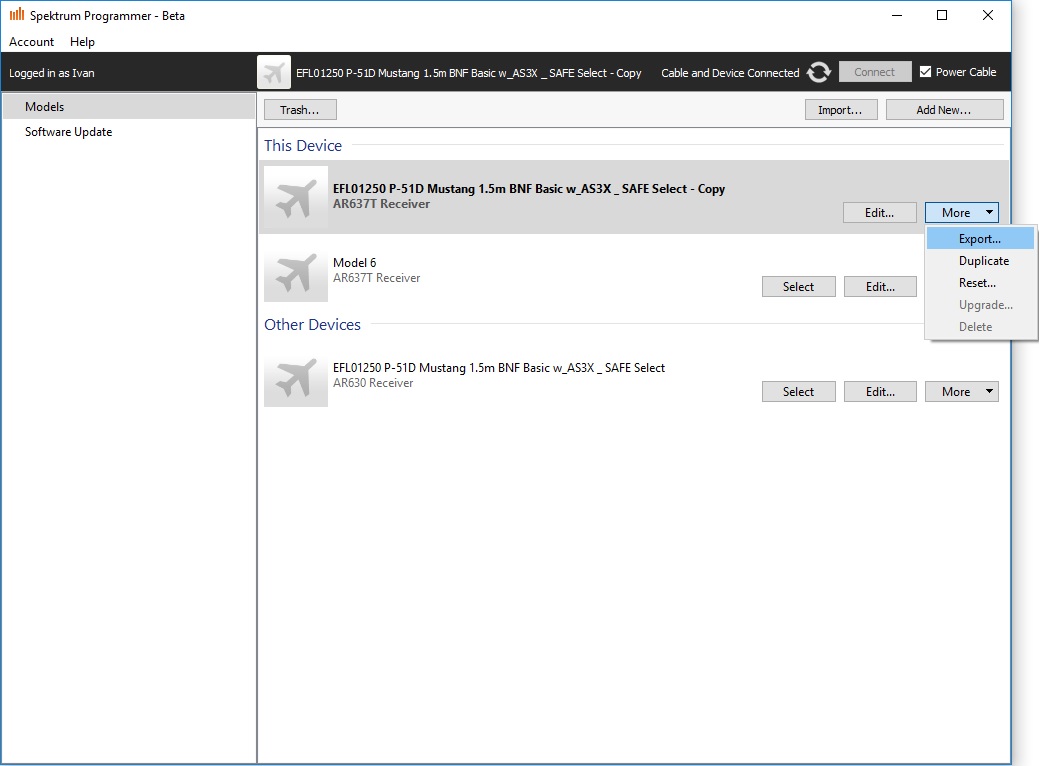
Task: Click the refresh connection arrows icon
Action: point(819,72)
